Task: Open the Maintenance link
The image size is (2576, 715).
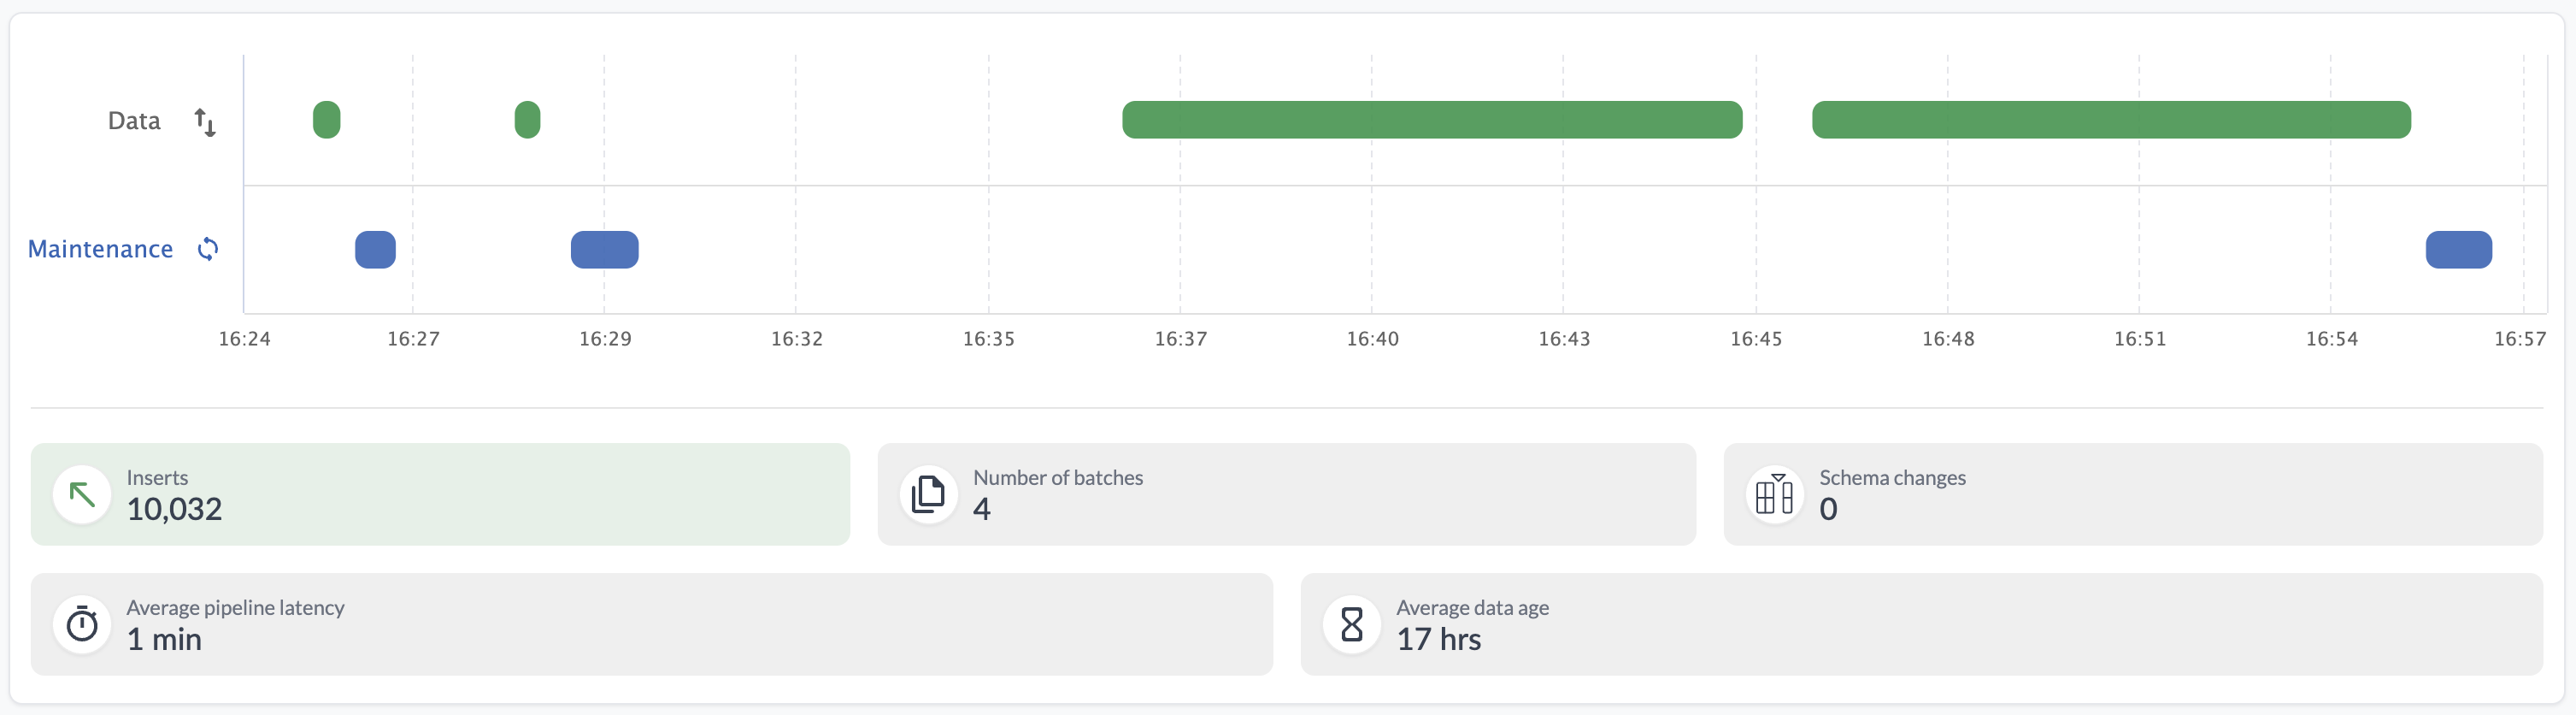Action: click(100, 249)
